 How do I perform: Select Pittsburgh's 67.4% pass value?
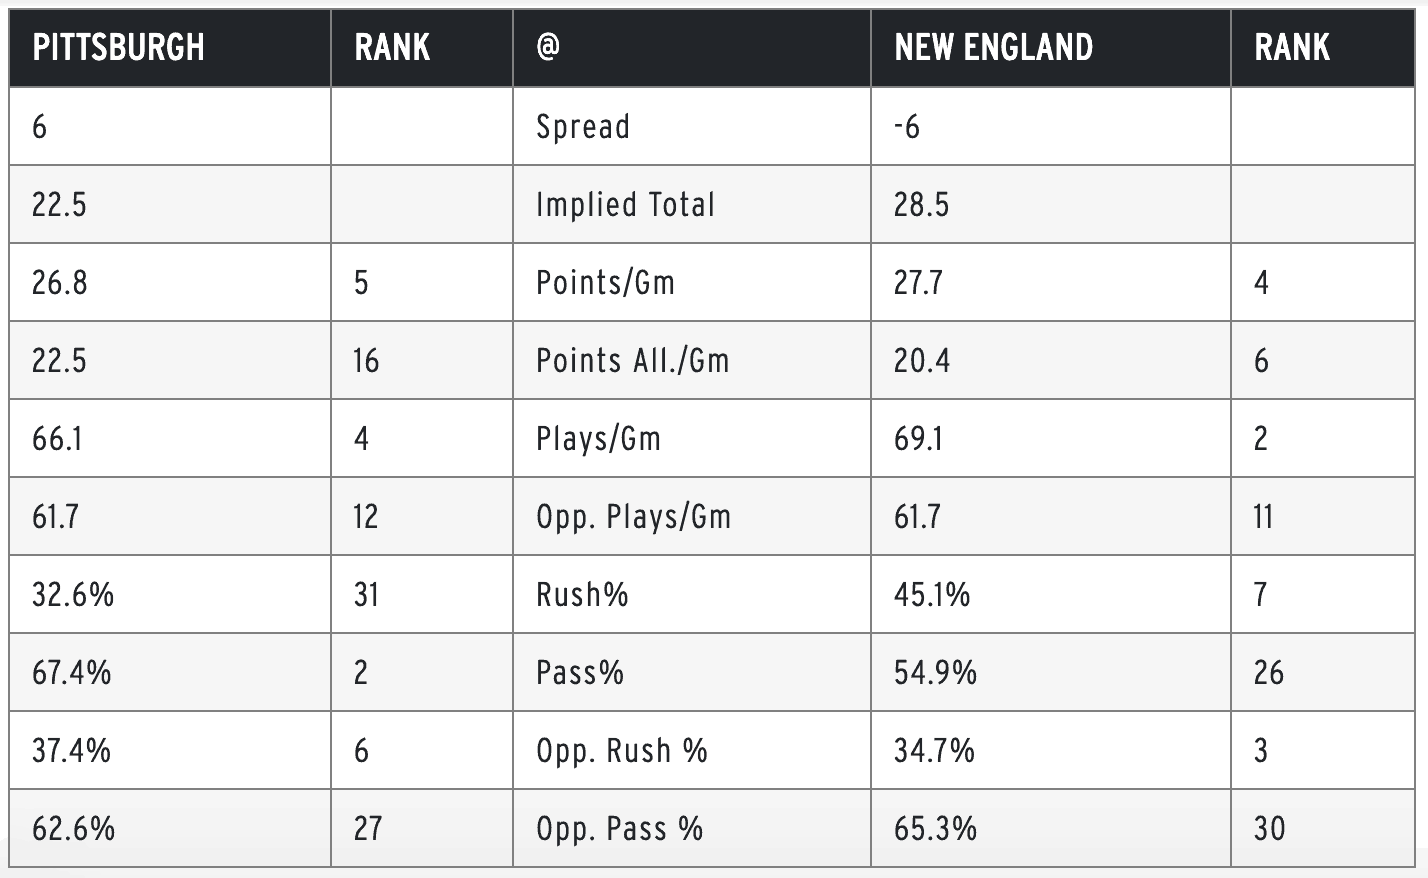click(71, 673)
